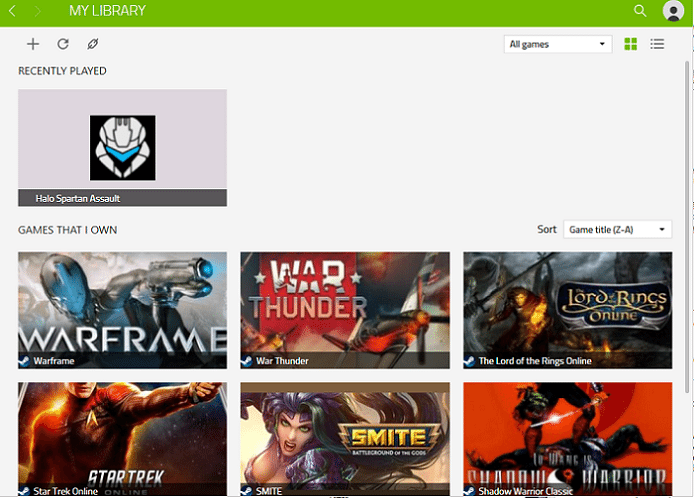
Task: Switch to grid view
Action: (x=630, y=44)
